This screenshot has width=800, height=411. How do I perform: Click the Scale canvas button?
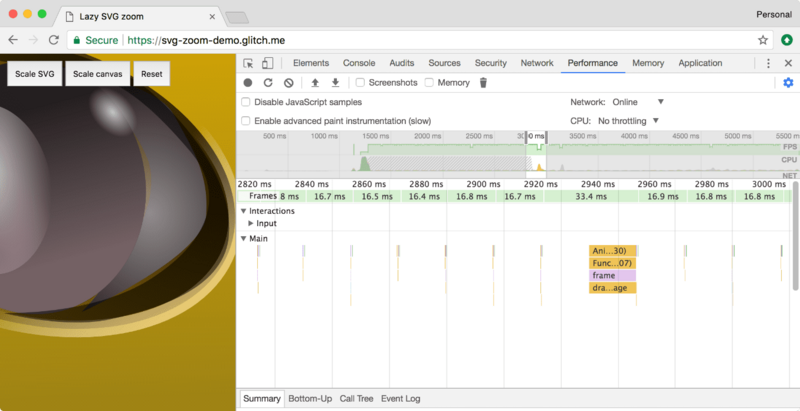coord(97,74)
